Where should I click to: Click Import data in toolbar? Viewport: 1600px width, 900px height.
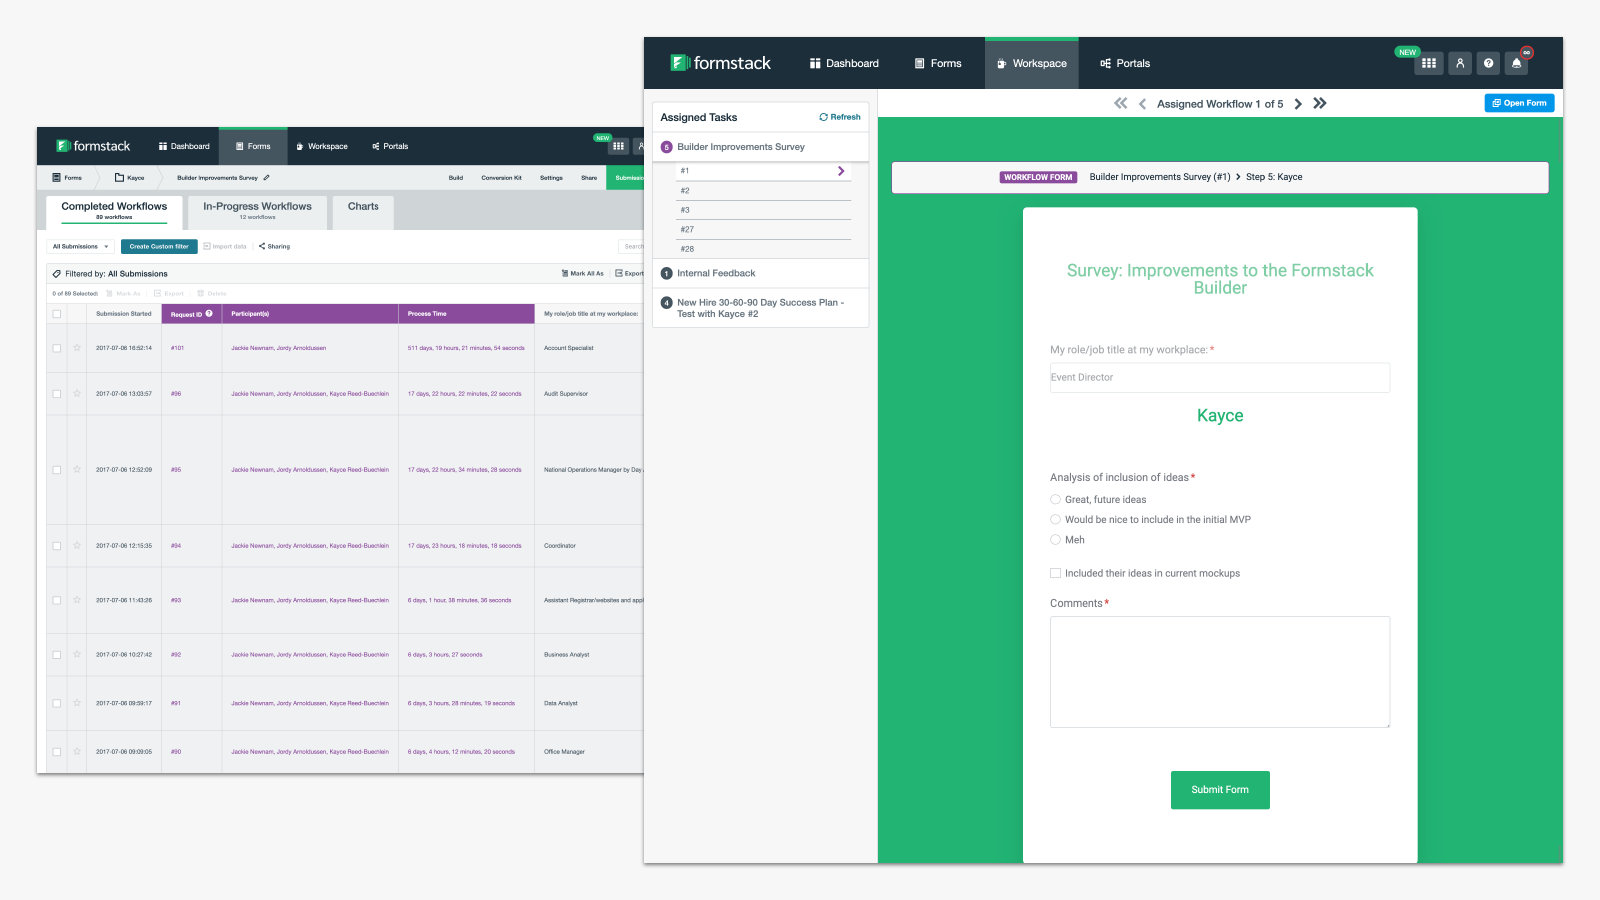tap(225, 246)
